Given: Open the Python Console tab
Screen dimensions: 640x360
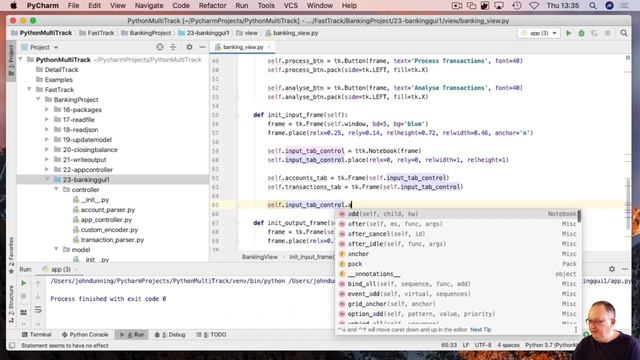Looking at the screenshot, I should coord(85,335).
